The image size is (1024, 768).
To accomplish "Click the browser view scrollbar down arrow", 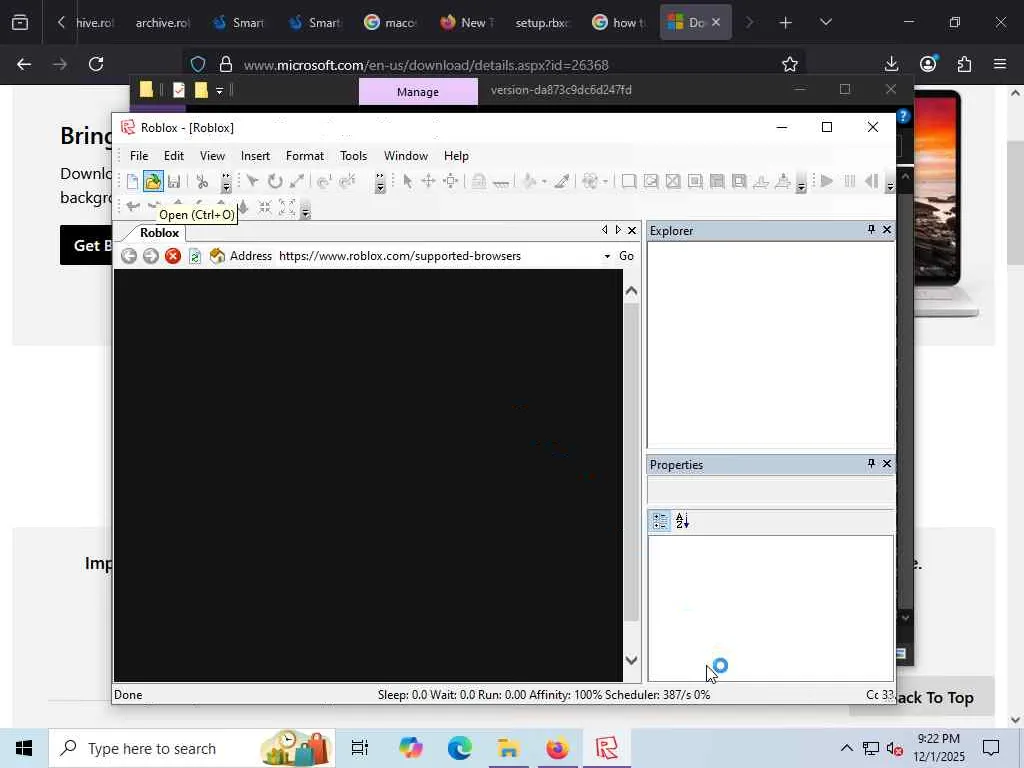I will click(x=632, y=660).
